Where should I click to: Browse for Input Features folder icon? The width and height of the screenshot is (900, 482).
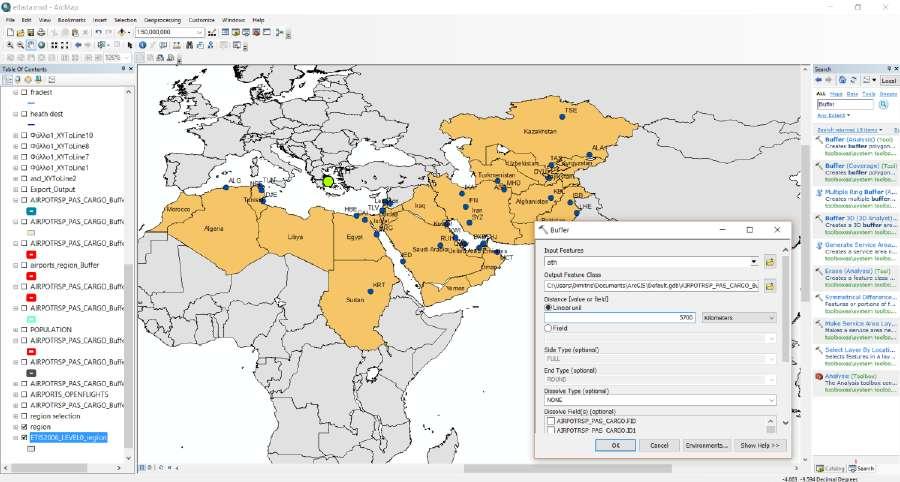click(x=770, y=262)
